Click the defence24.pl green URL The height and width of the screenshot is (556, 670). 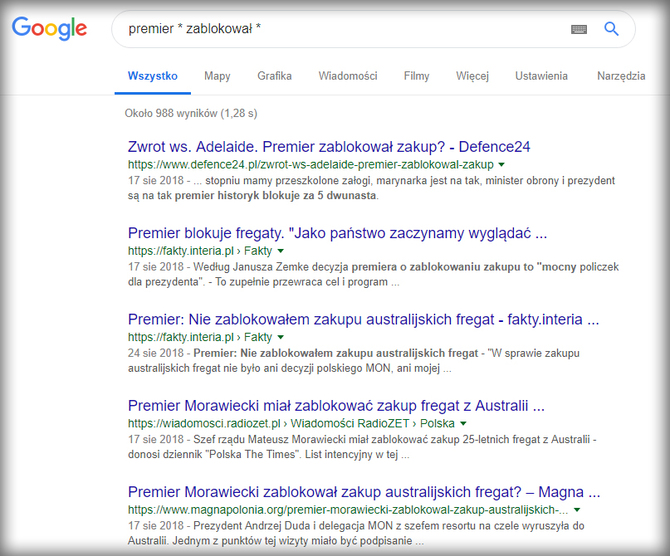pos(311,165)
